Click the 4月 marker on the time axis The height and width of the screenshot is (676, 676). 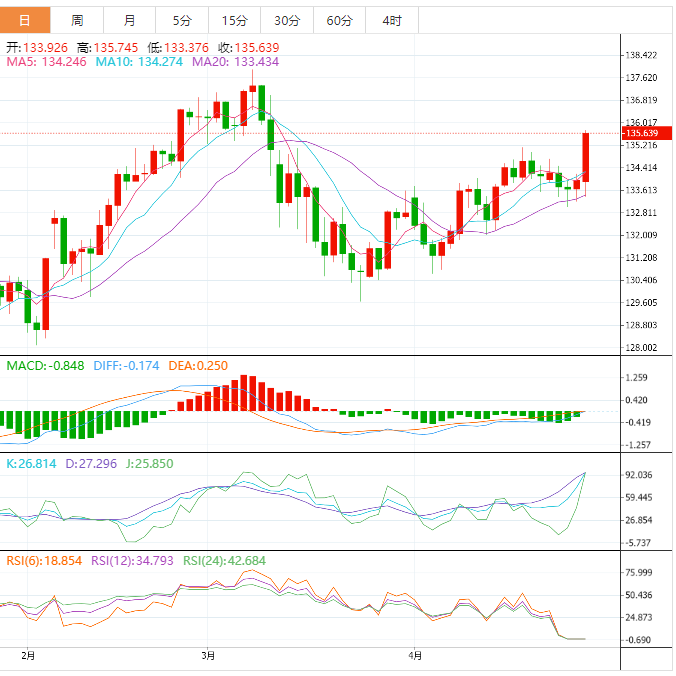(x=414, y=656)
